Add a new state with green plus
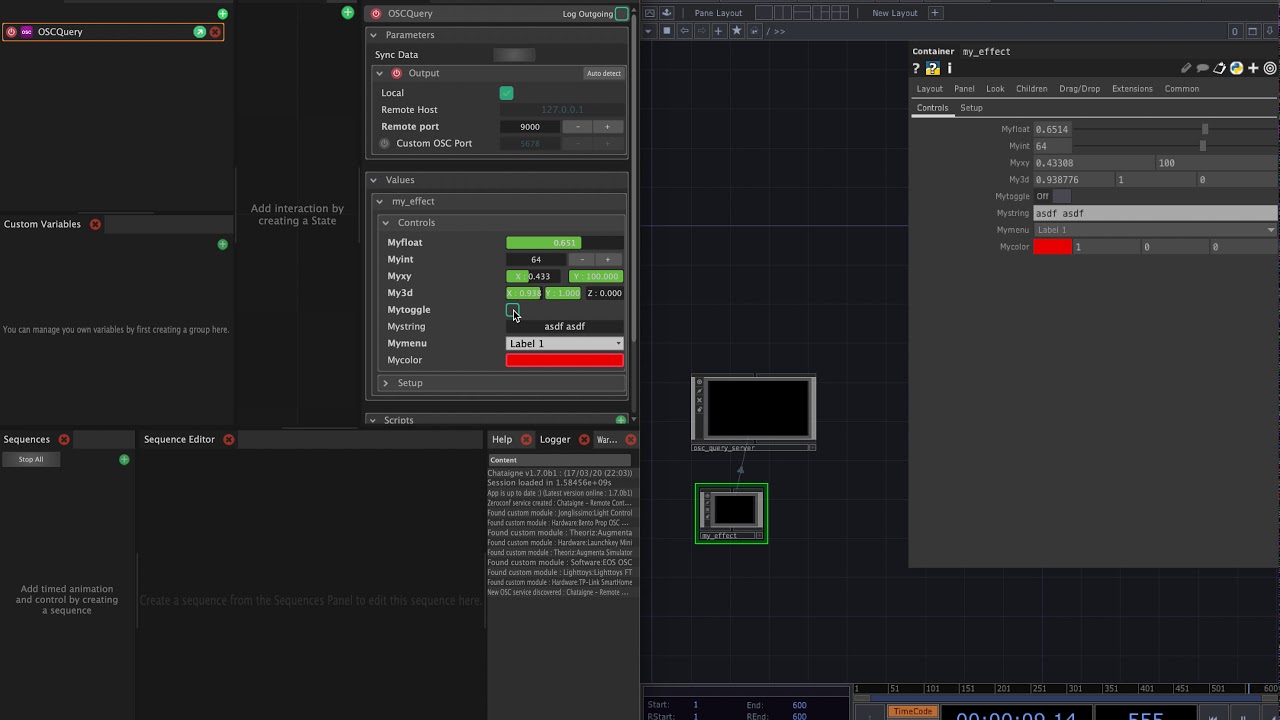Image resolution: width=1280 pixels, height=720 pixels. tap(347, 13)
